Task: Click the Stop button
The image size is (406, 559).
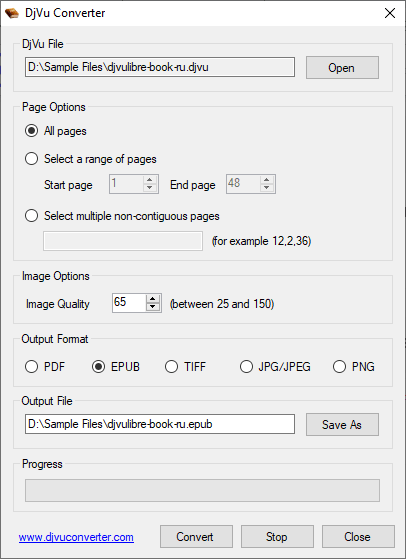Action: pos(277,537)
